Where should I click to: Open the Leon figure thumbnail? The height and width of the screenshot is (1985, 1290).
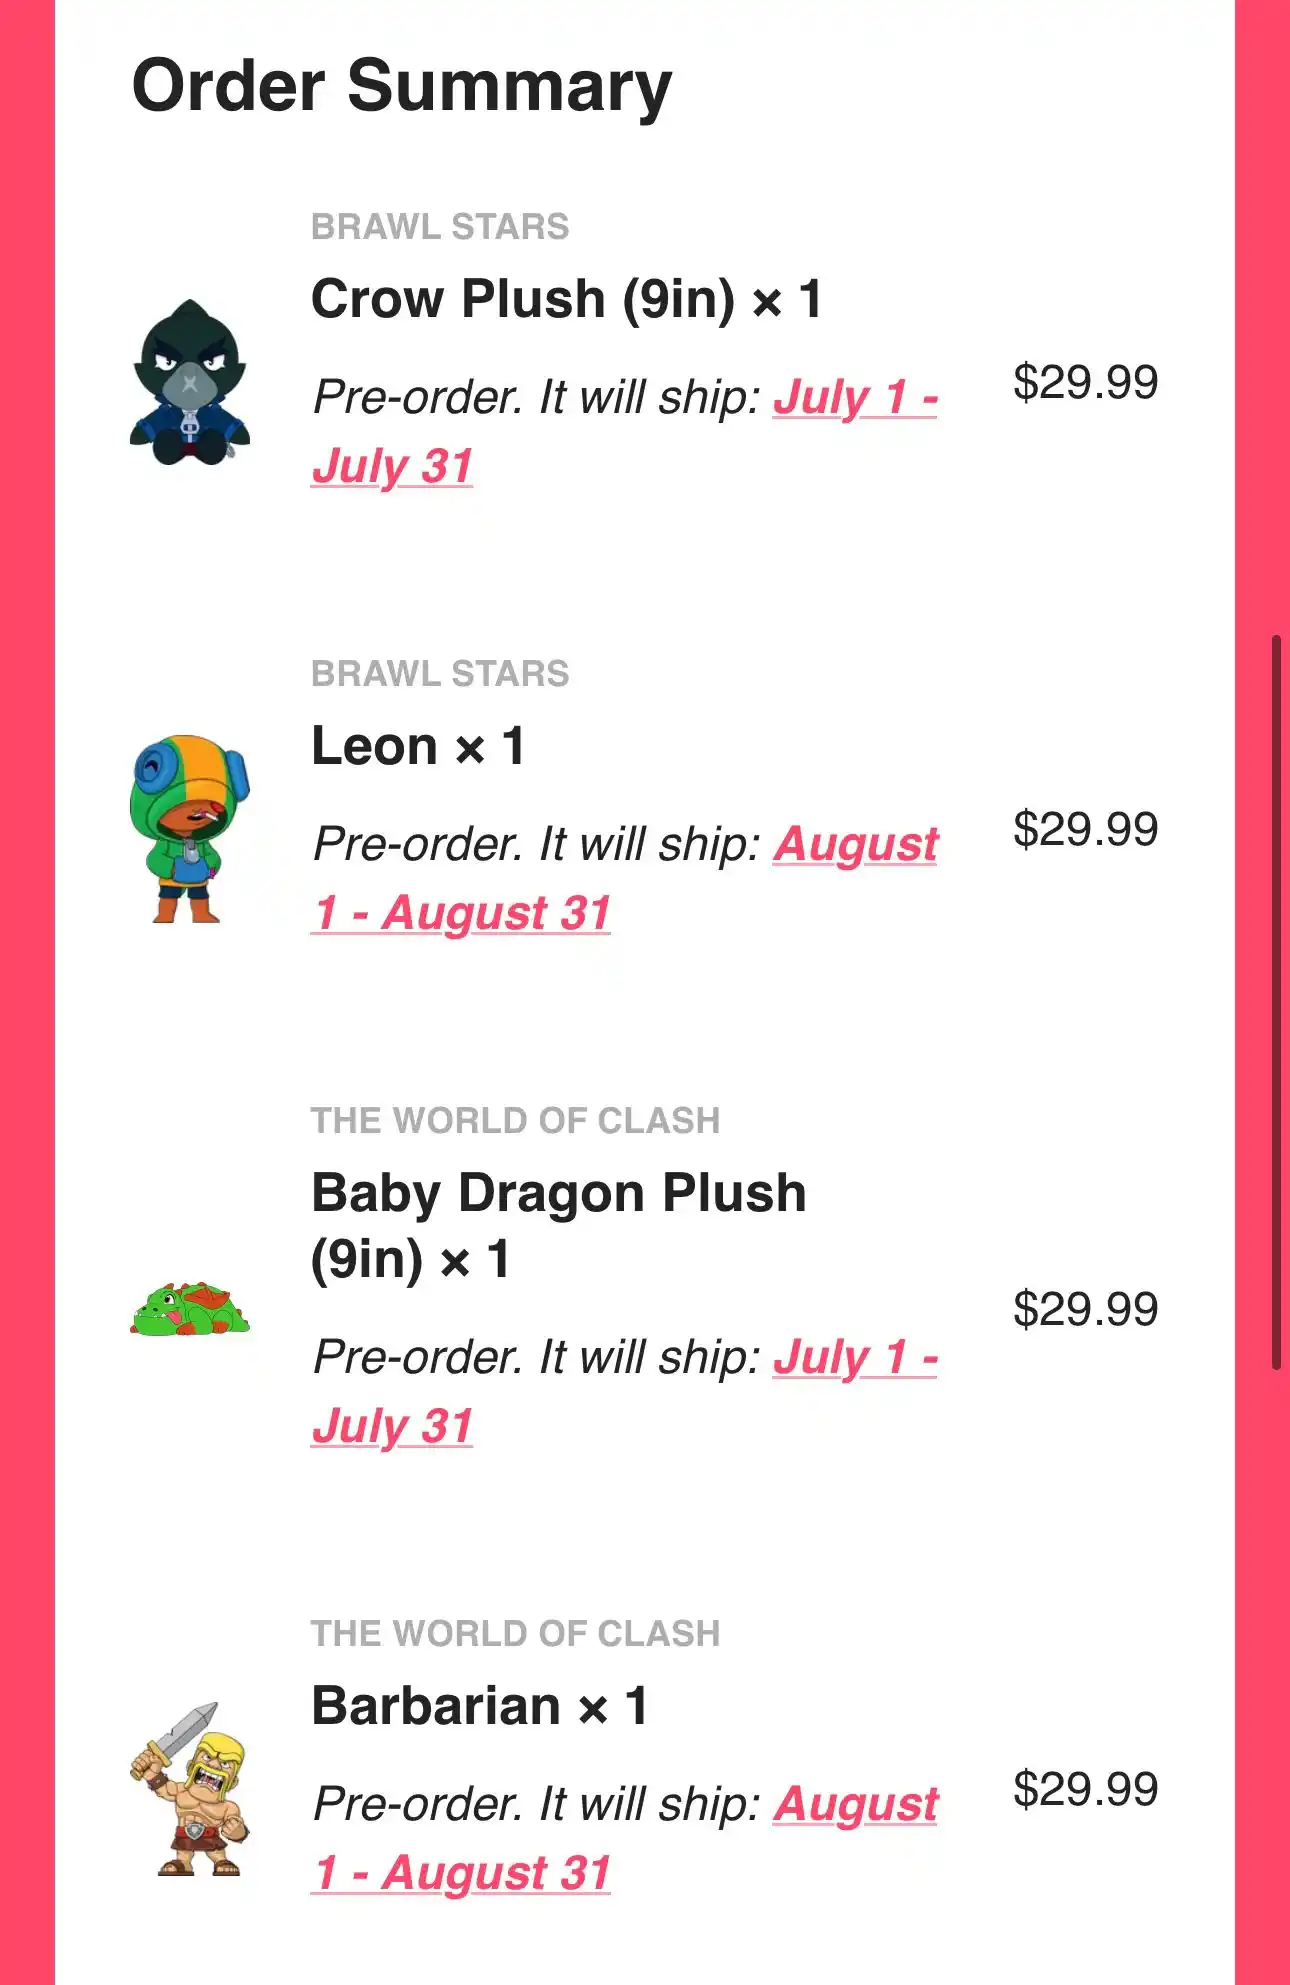coord(189,829)
